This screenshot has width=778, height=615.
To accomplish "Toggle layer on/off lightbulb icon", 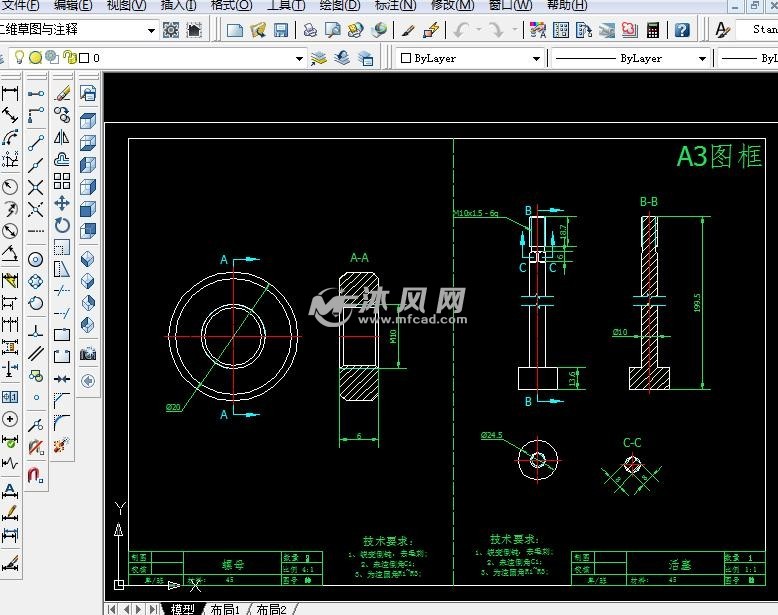I will [19, 58].
